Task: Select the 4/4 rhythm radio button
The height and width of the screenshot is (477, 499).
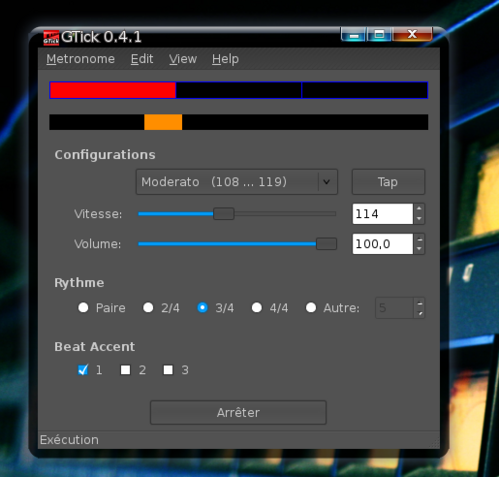Action: coord(257,308)
